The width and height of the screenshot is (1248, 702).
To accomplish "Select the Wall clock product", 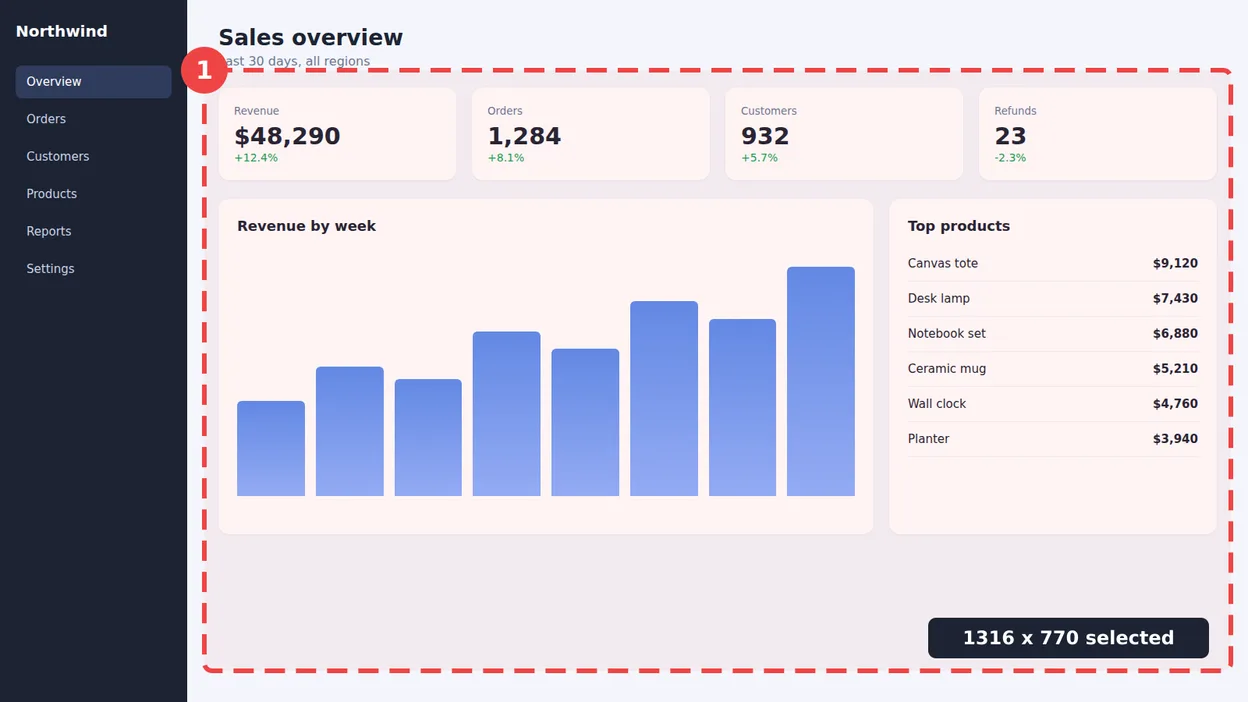I will click(1053, 404).
